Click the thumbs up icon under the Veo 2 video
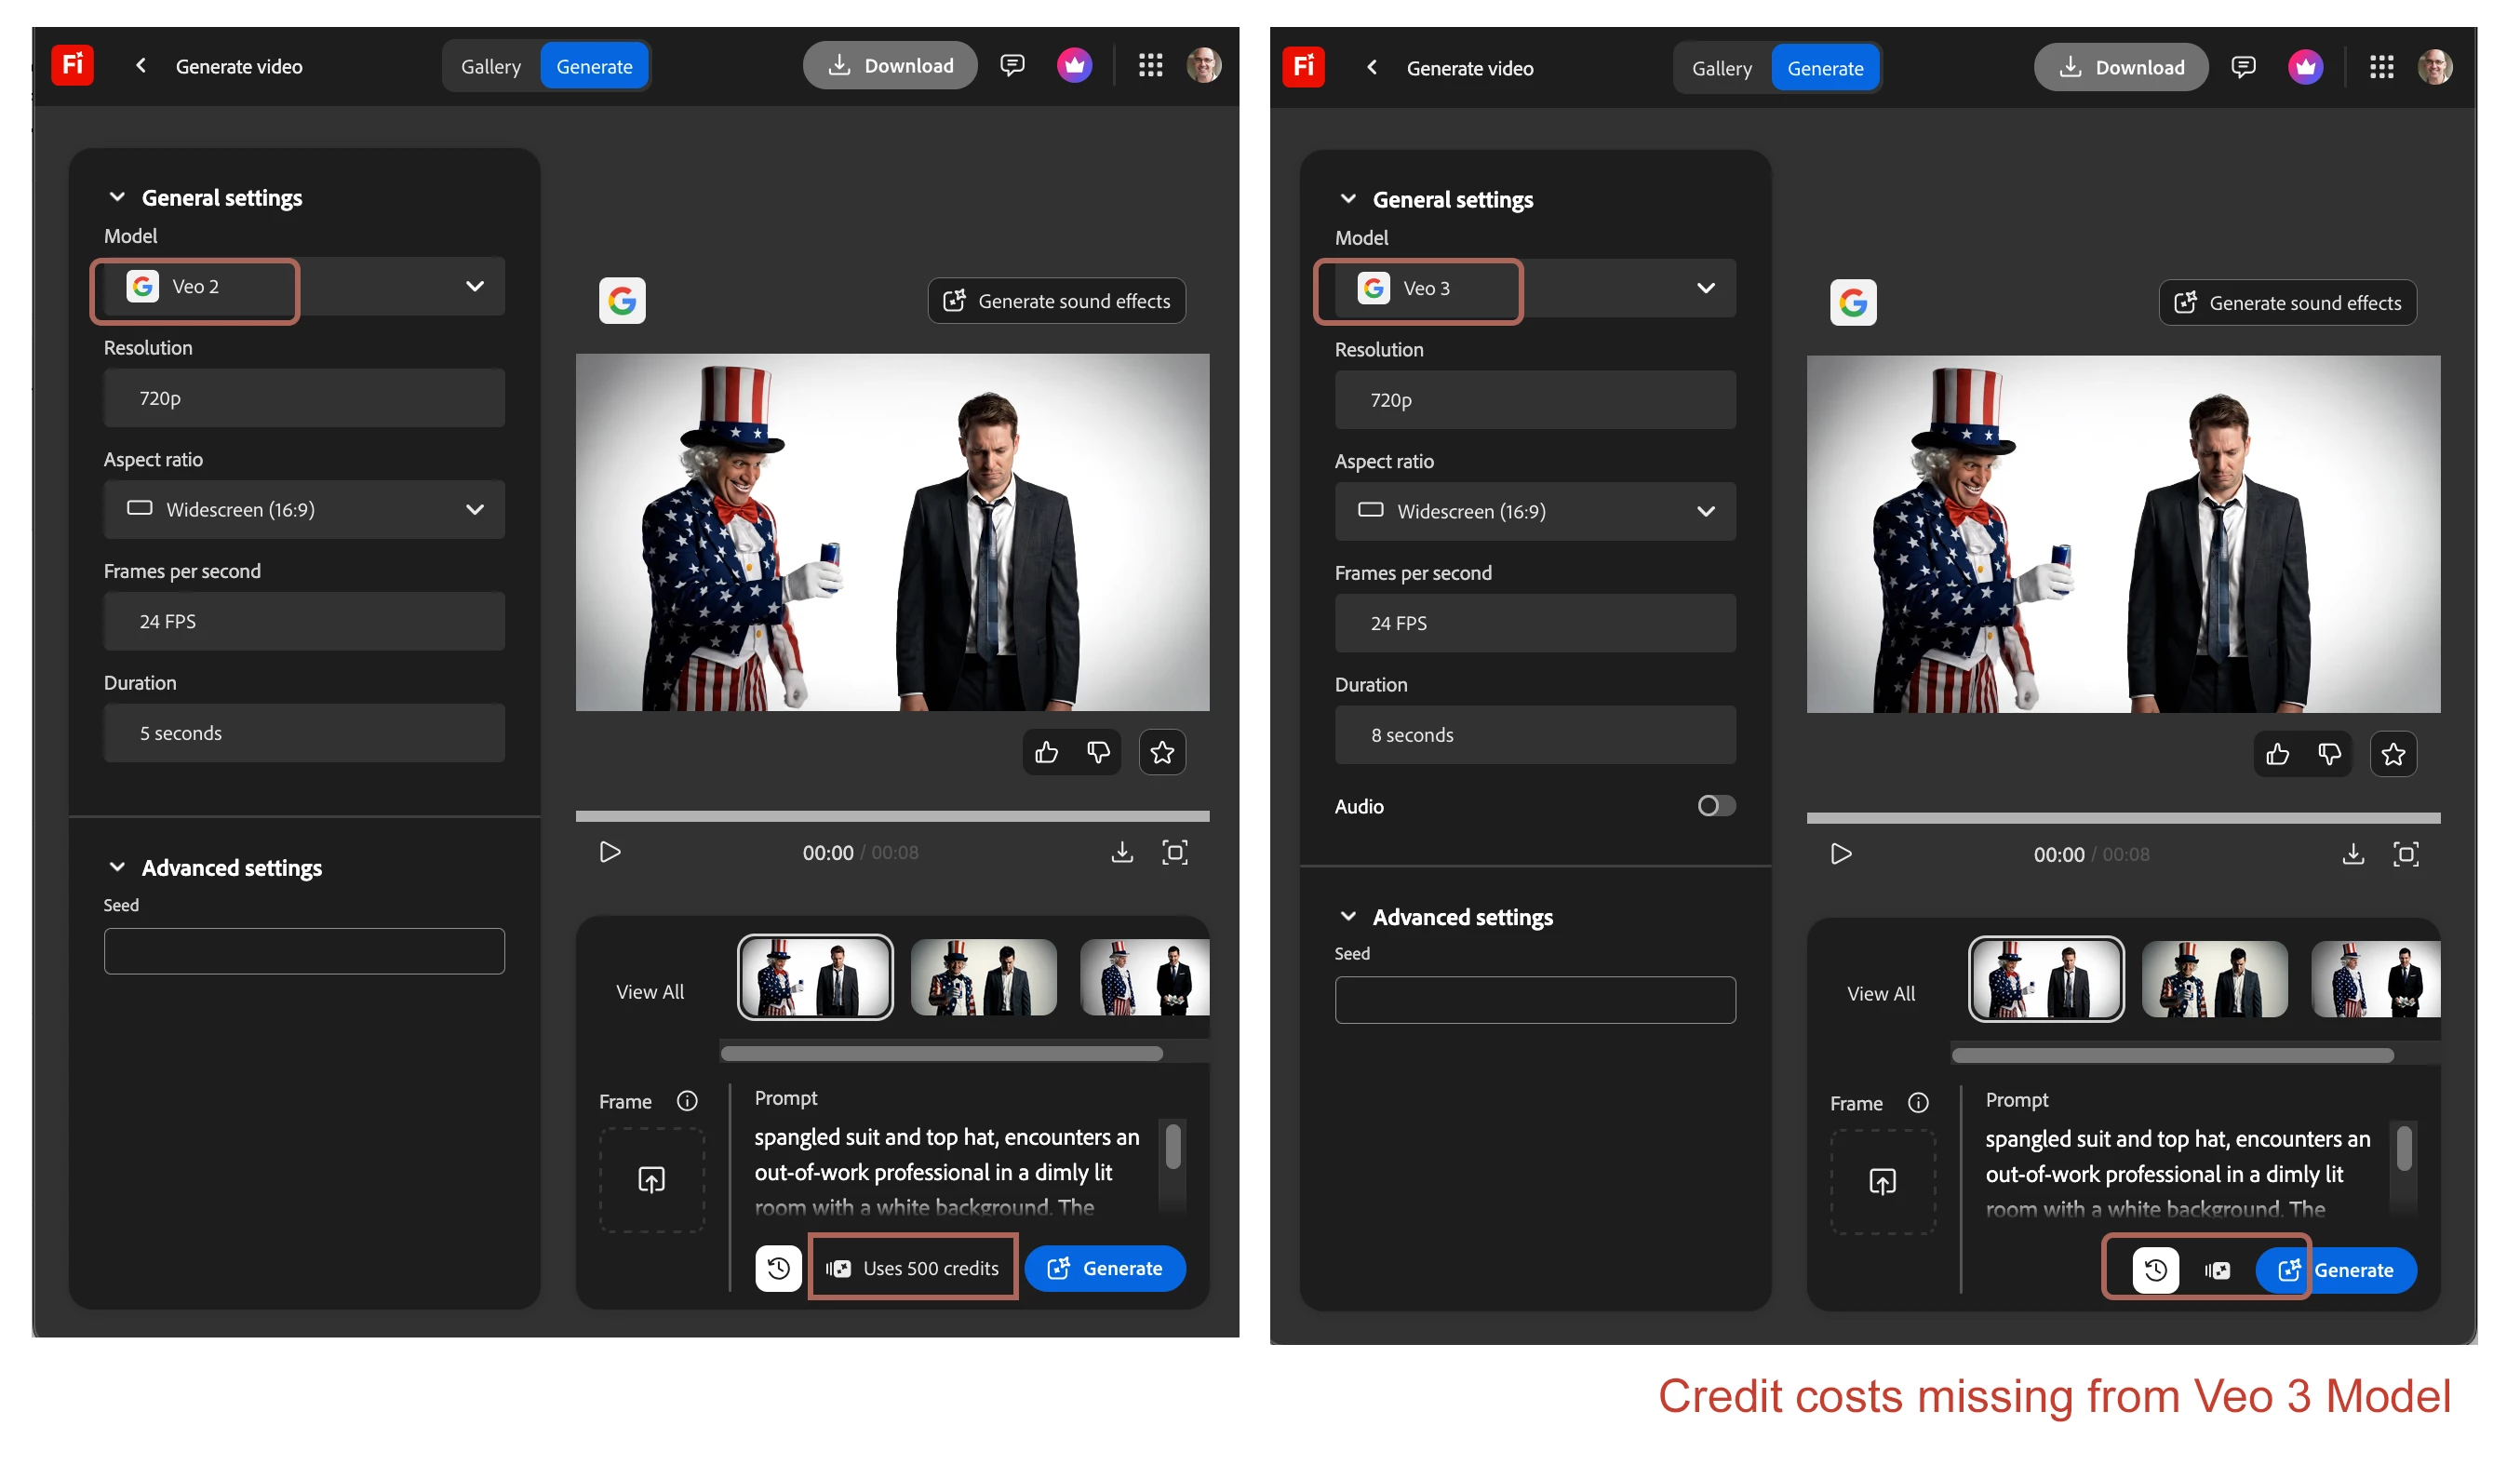 click(x=1046, y=753)
